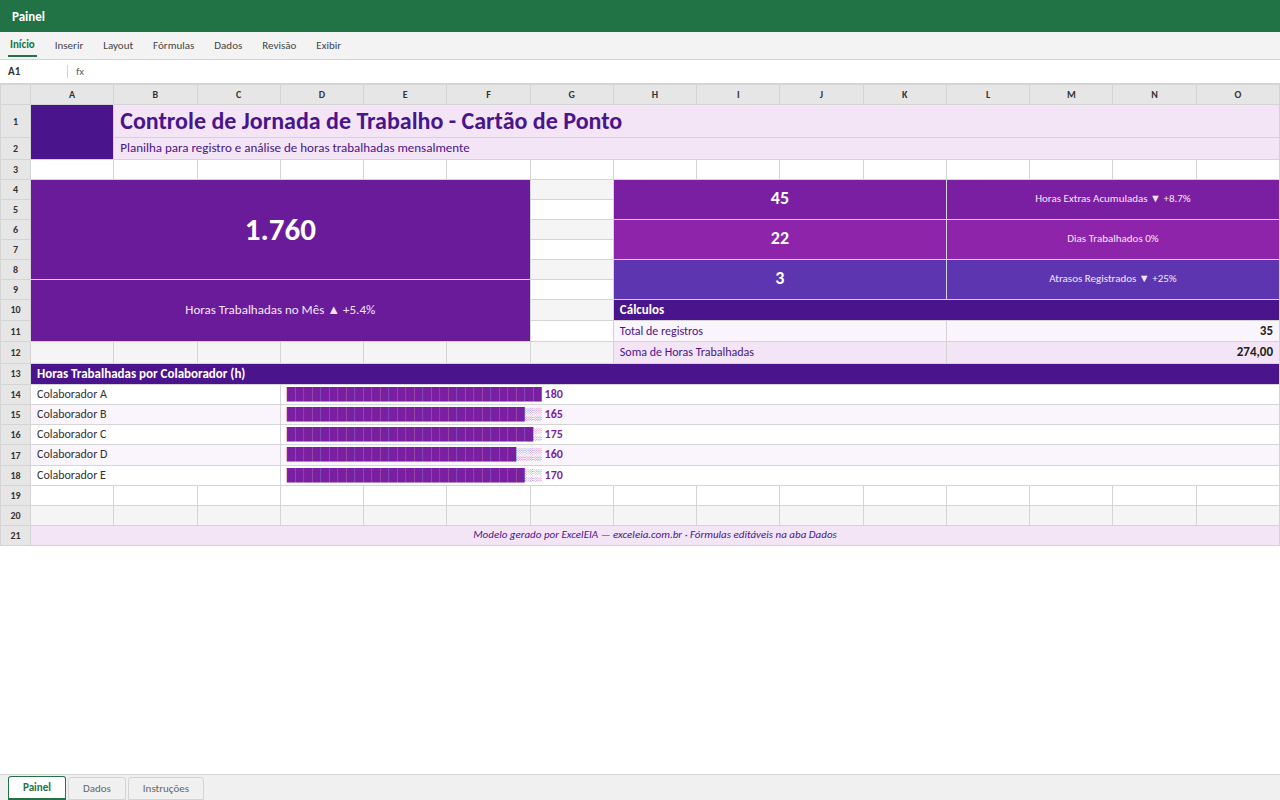Viewport: 1280px width, 800px height.
Task: Select 'Horas Extras Acumuladas' label
Action: point(1113,199)
